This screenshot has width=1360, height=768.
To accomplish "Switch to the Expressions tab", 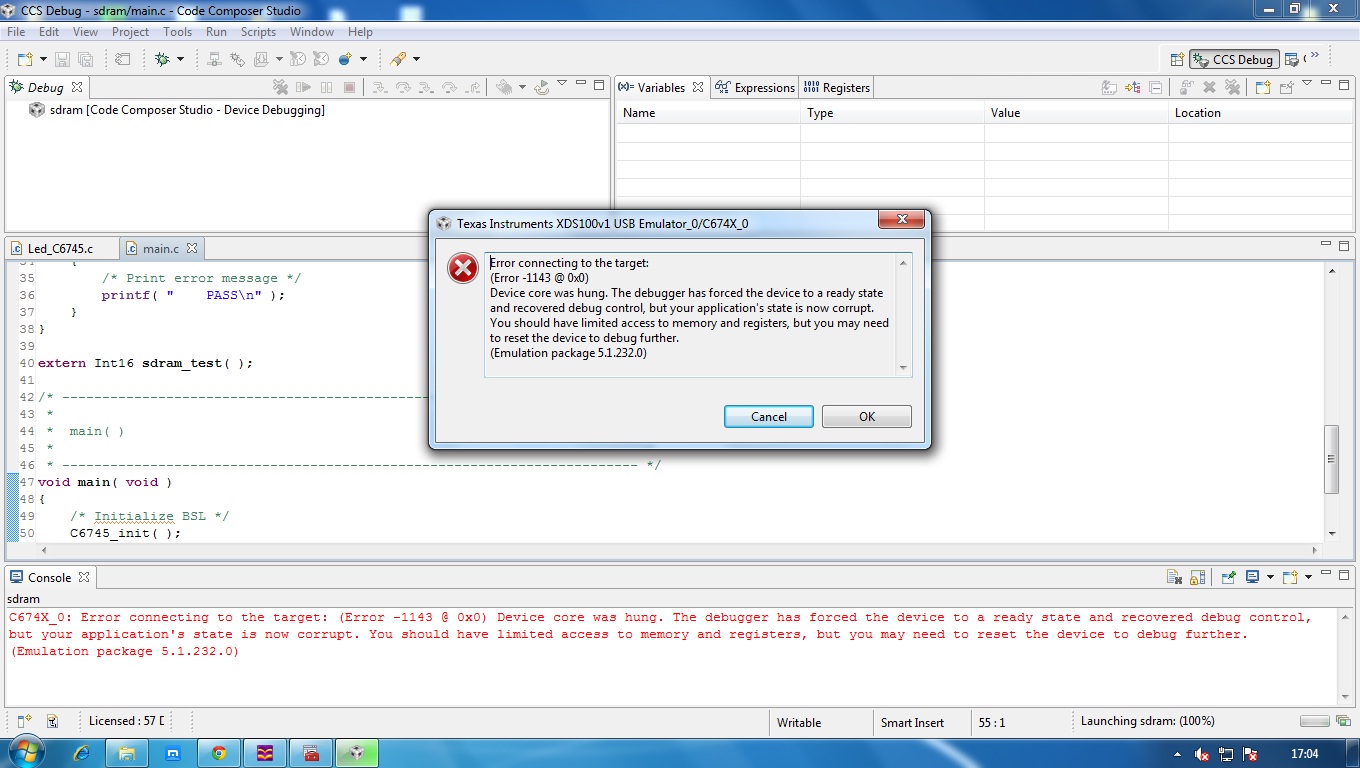I will coord(755,87).
